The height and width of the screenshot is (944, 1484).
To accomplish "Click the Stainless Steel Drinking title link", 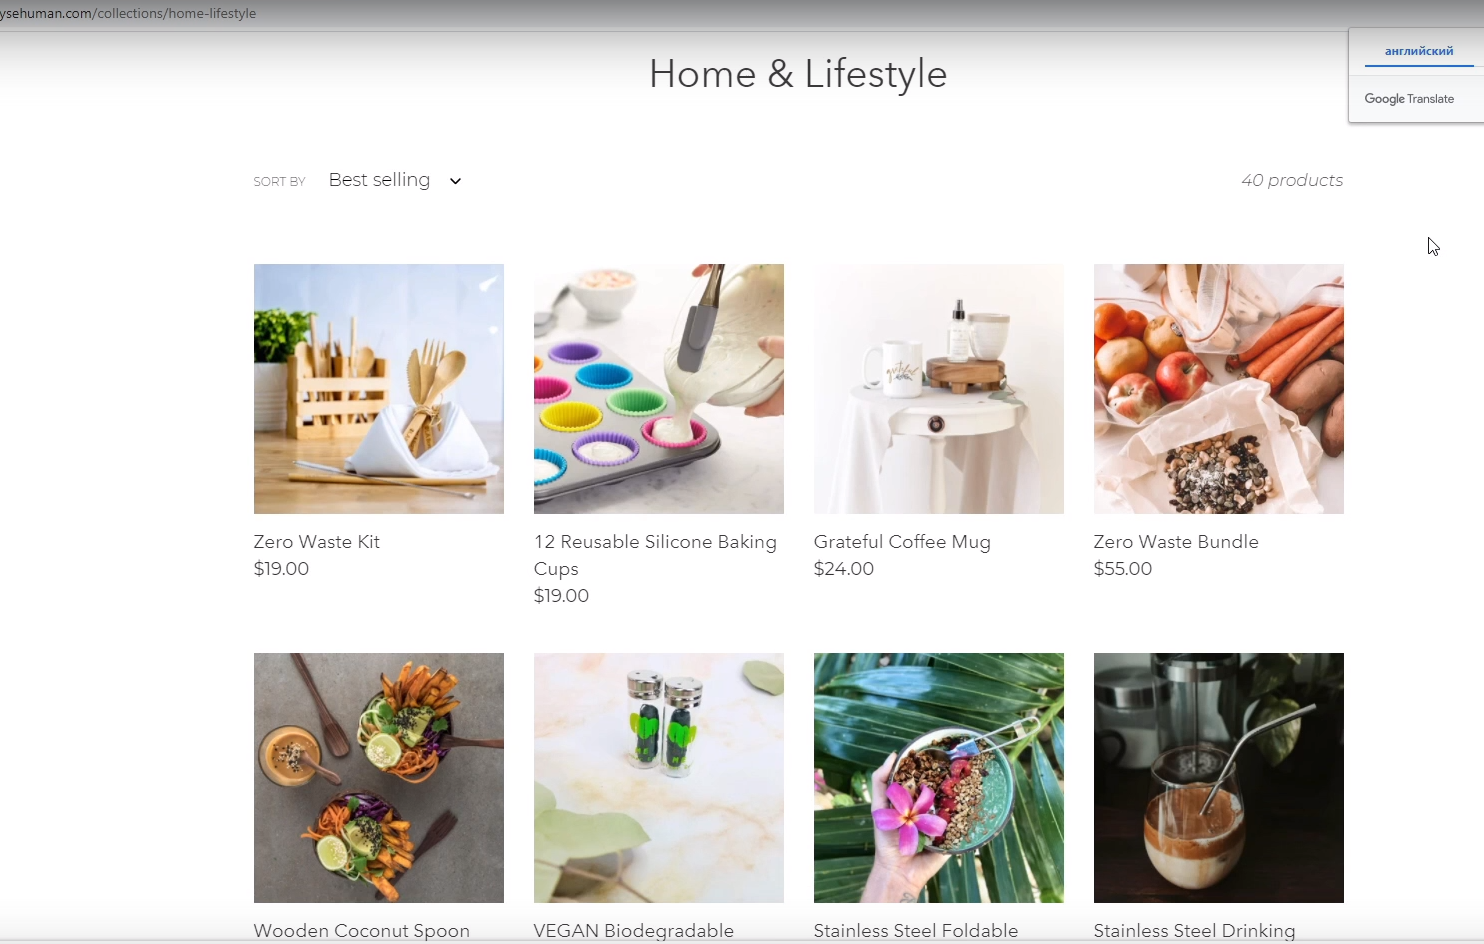I will [1194, 931].
